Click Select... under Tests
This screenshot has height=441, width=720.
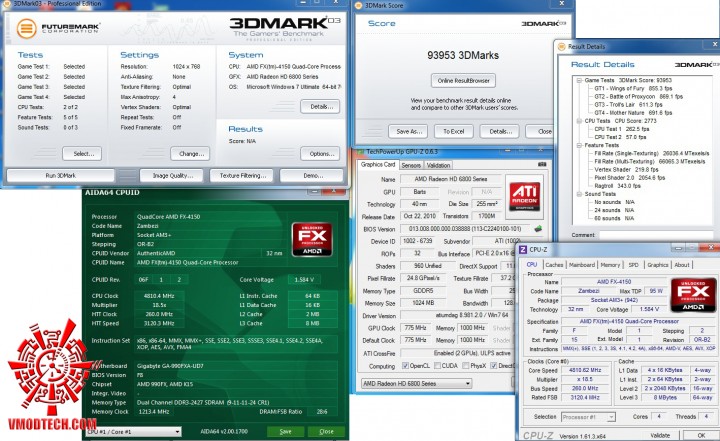[x=82, y=153]
